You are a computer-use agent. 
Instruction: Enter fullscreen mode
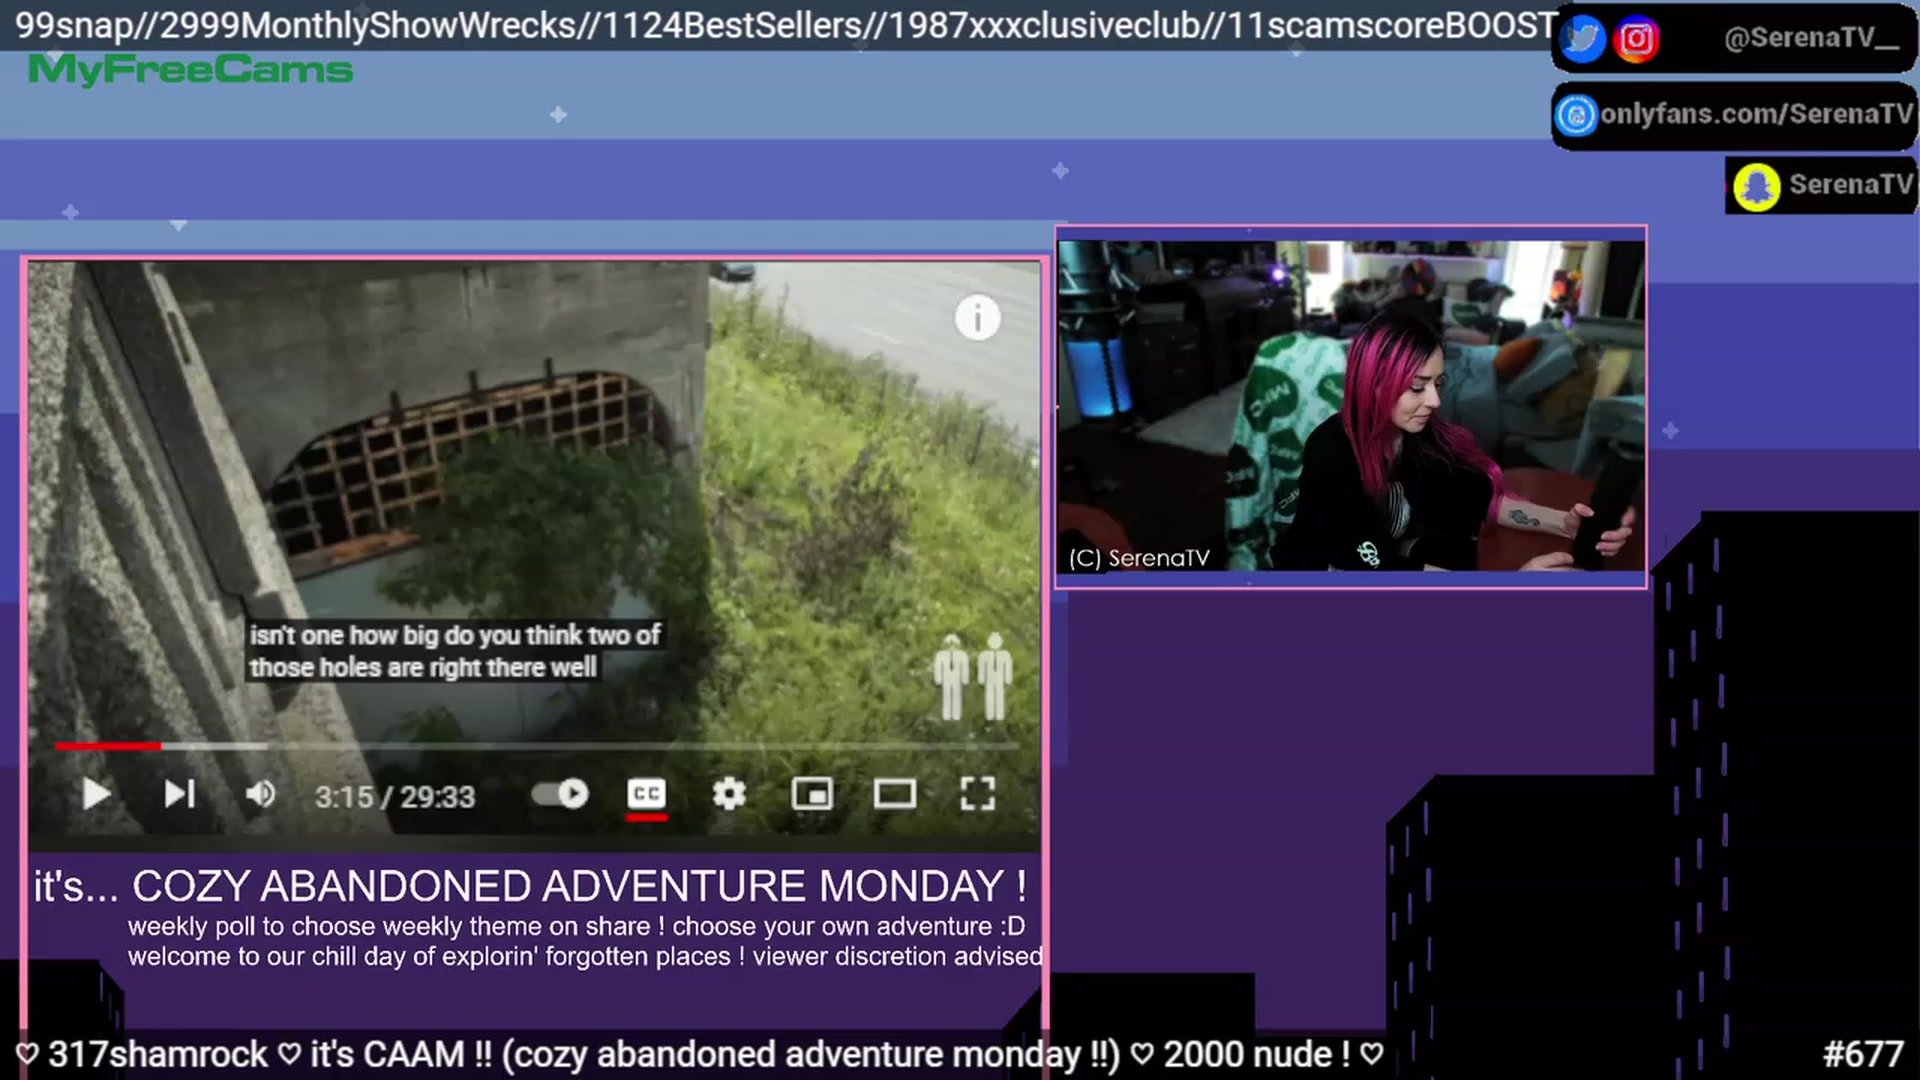click(x=978, y=795)
